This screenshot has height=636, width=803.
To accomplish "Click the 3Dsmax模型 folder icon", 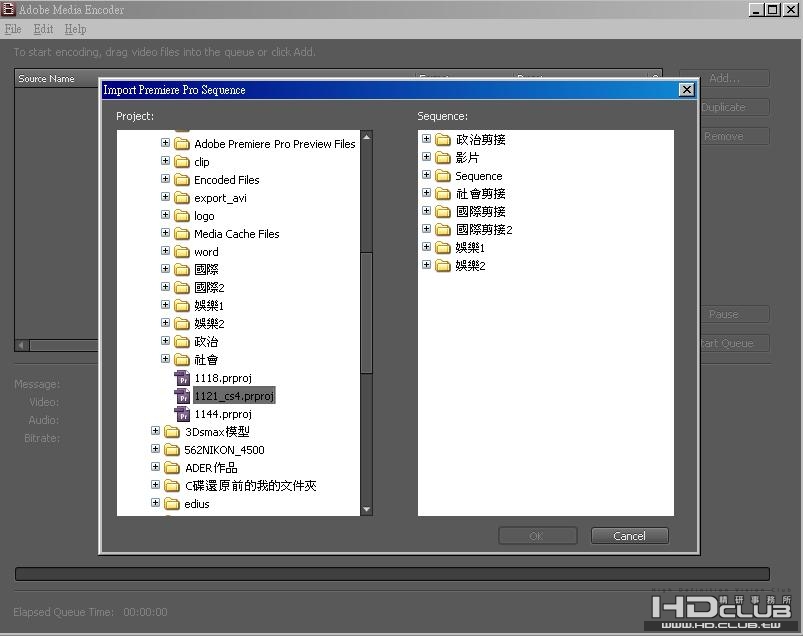I will click(172, 432).
